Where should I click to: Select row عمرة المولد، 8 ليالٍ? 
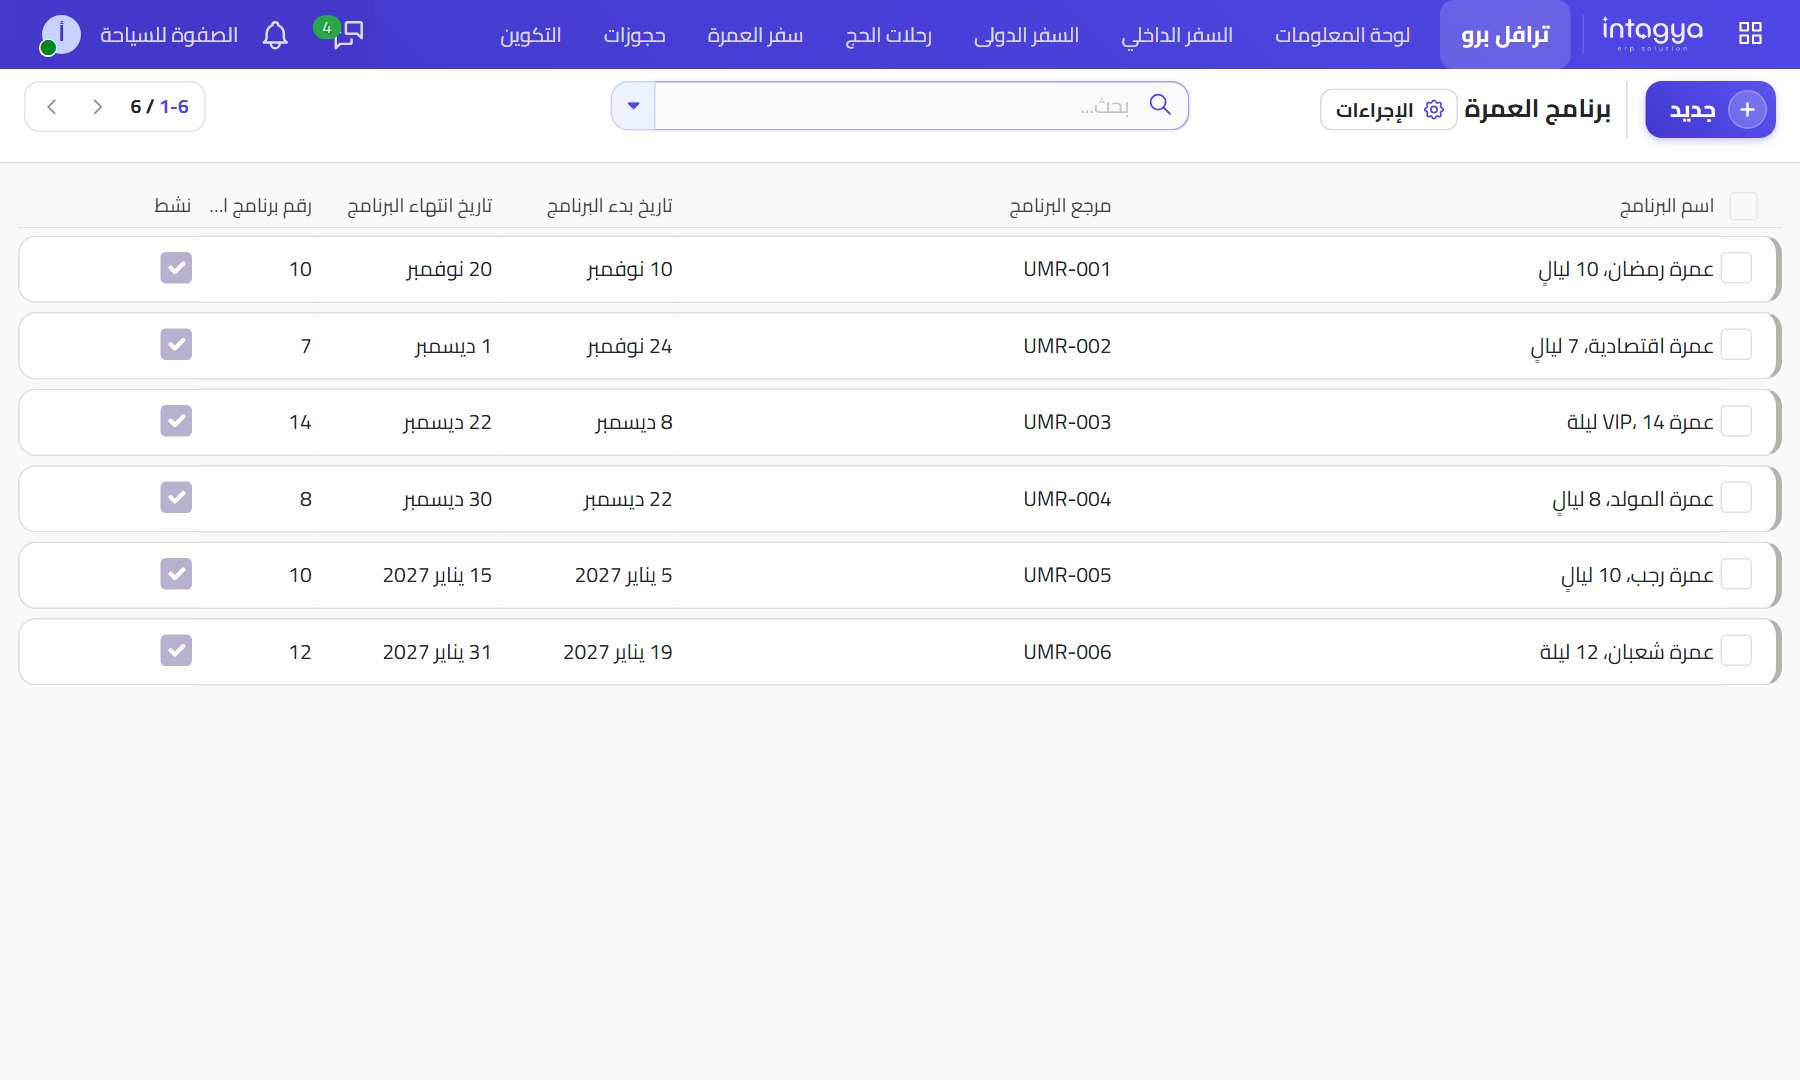[x=1737, y=498]
